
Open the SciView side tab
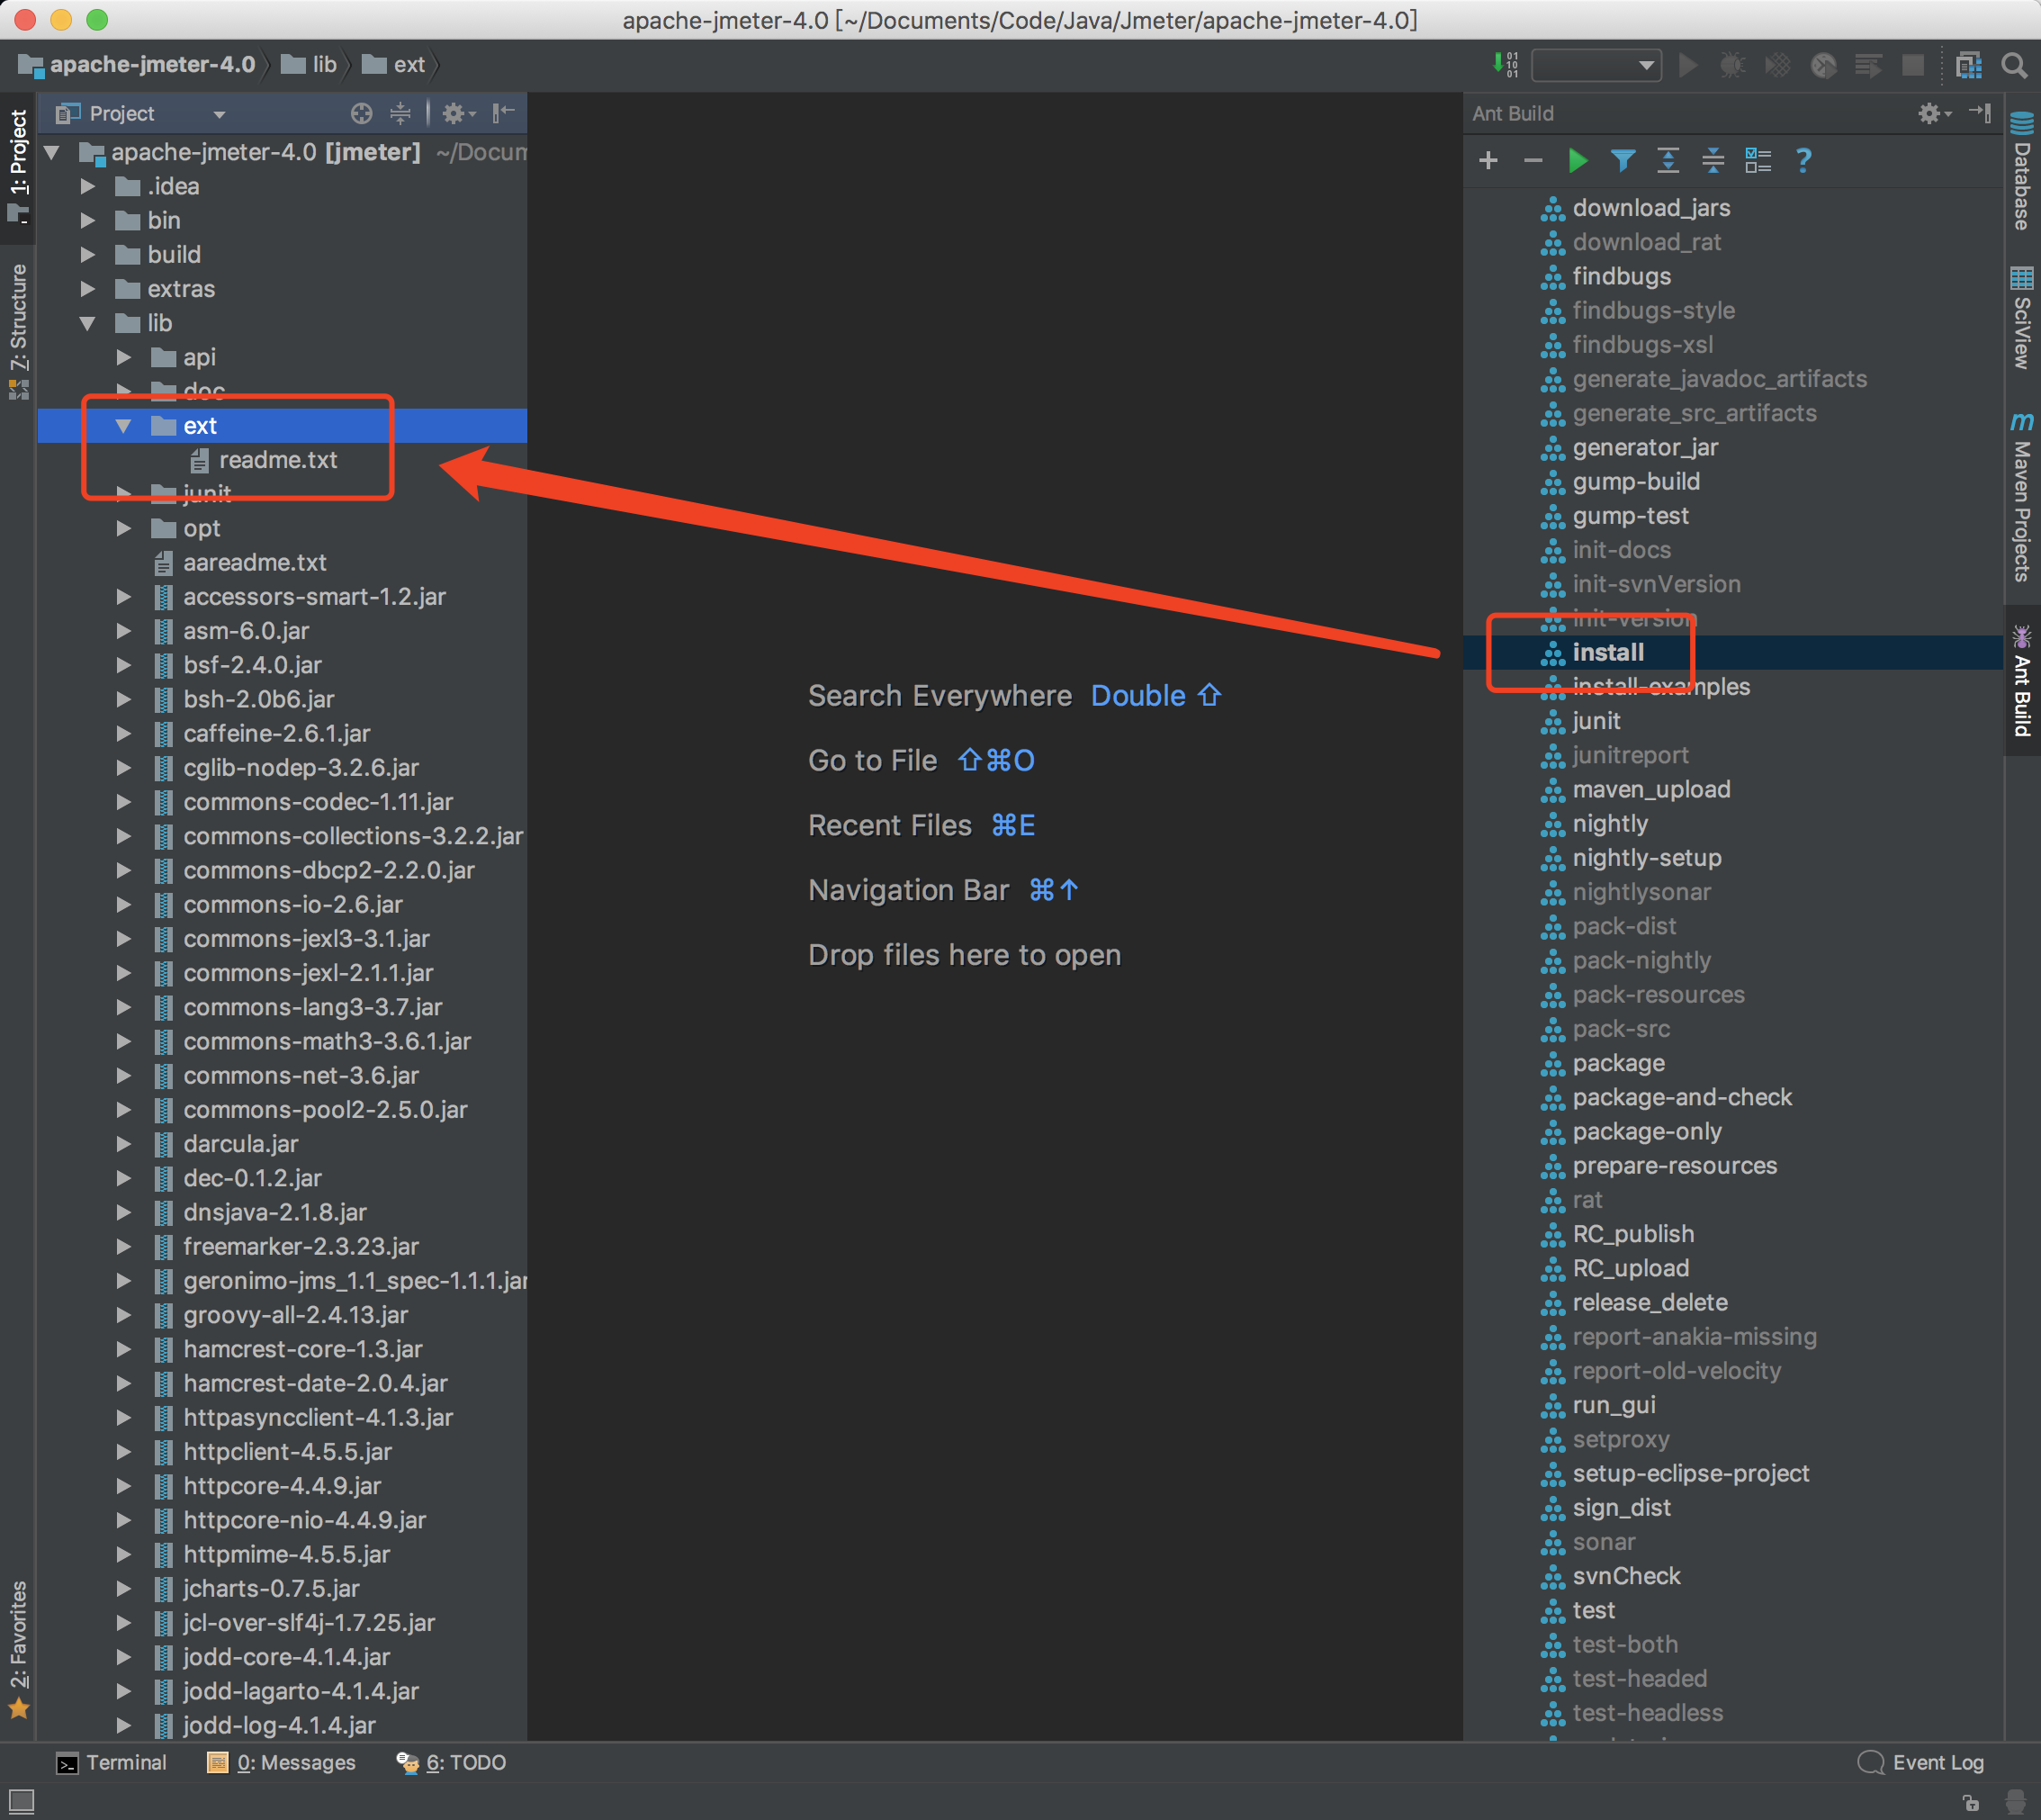click(x=2021, y=318)
